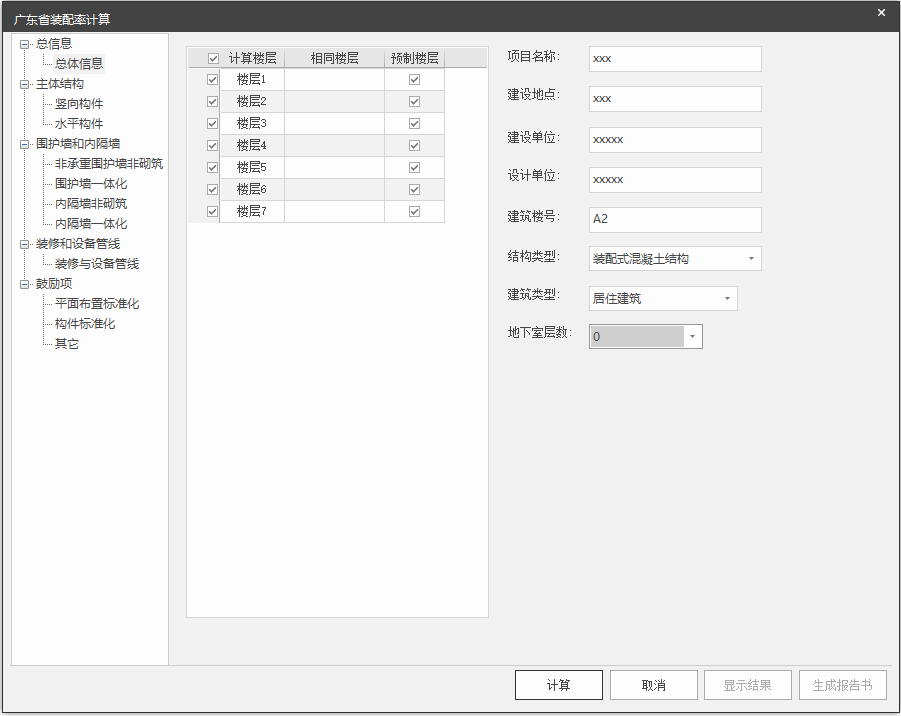Select 装修与设备管线 tree item
This screenshot has width=901, height=716.
click(97, 264)
